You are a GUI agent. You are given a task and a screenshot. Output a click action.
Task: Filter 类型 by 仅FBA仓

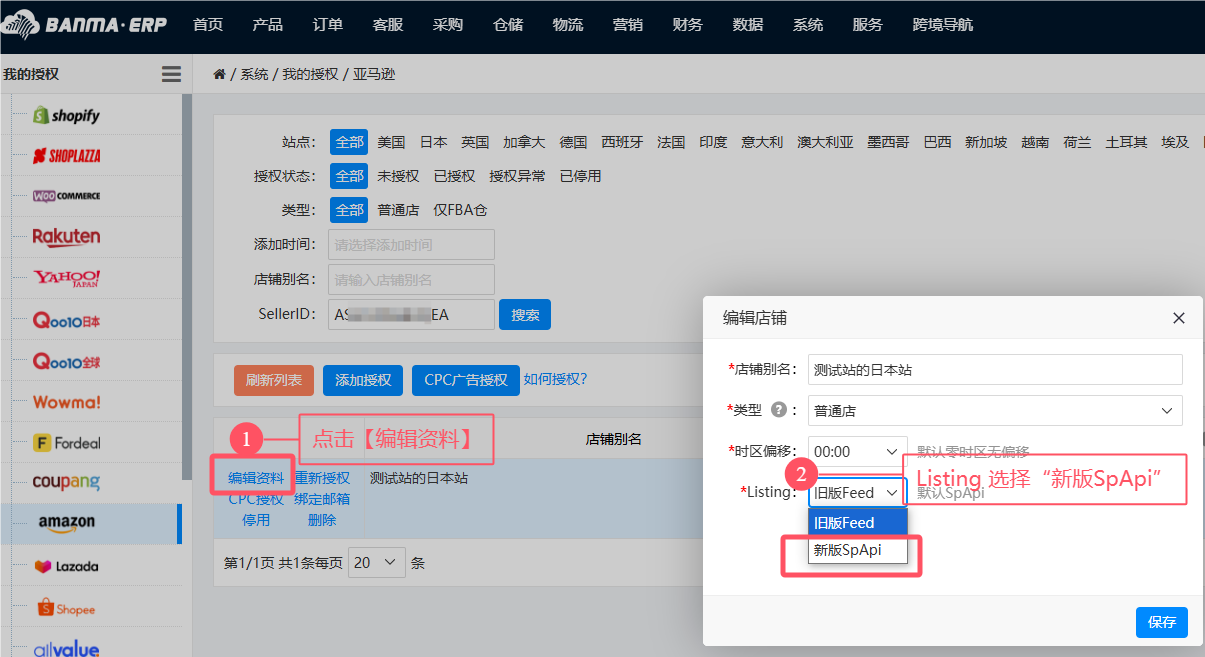[460, 210]
